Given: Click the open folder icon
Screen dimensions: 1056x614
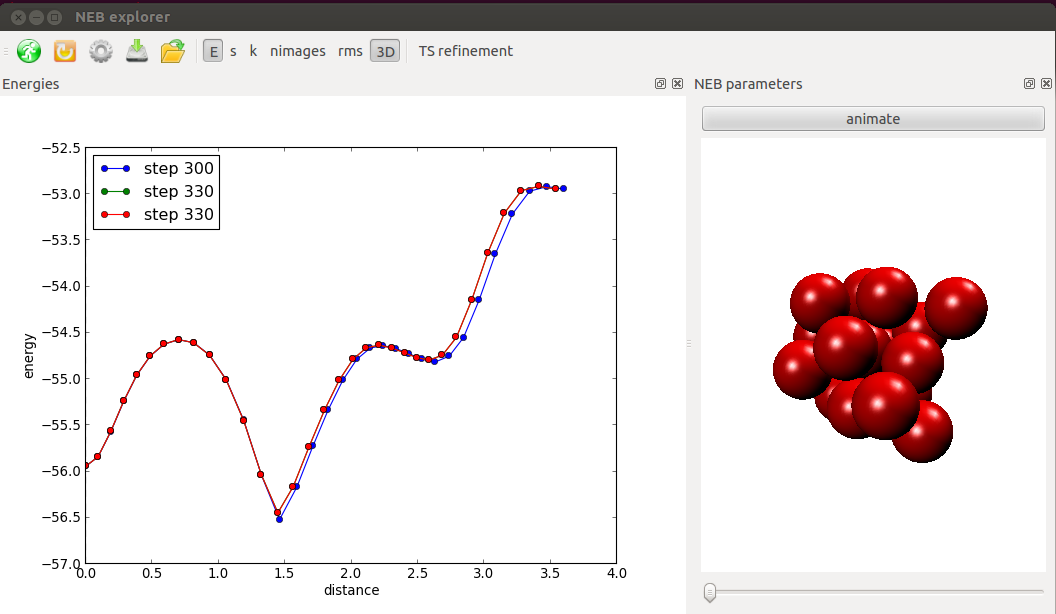Looking at the screenshot, I should tap(173, 51).
